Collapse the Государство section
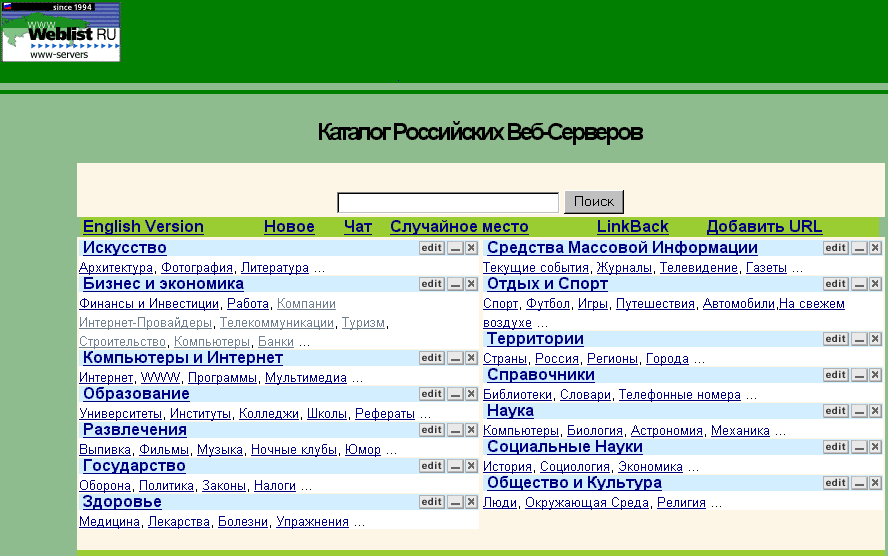Viewport: 888px width, 556px height. tap(455, 466)
